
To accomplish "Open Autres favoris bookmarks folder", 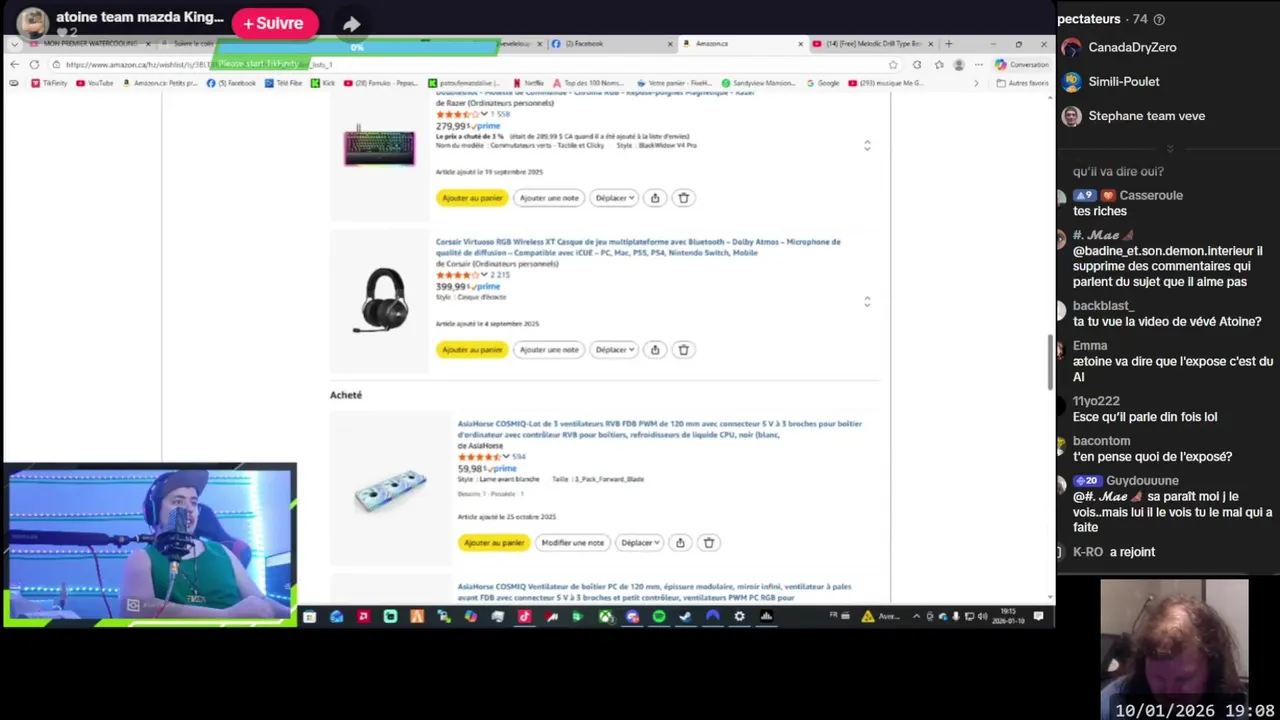I will point(1023,83).
